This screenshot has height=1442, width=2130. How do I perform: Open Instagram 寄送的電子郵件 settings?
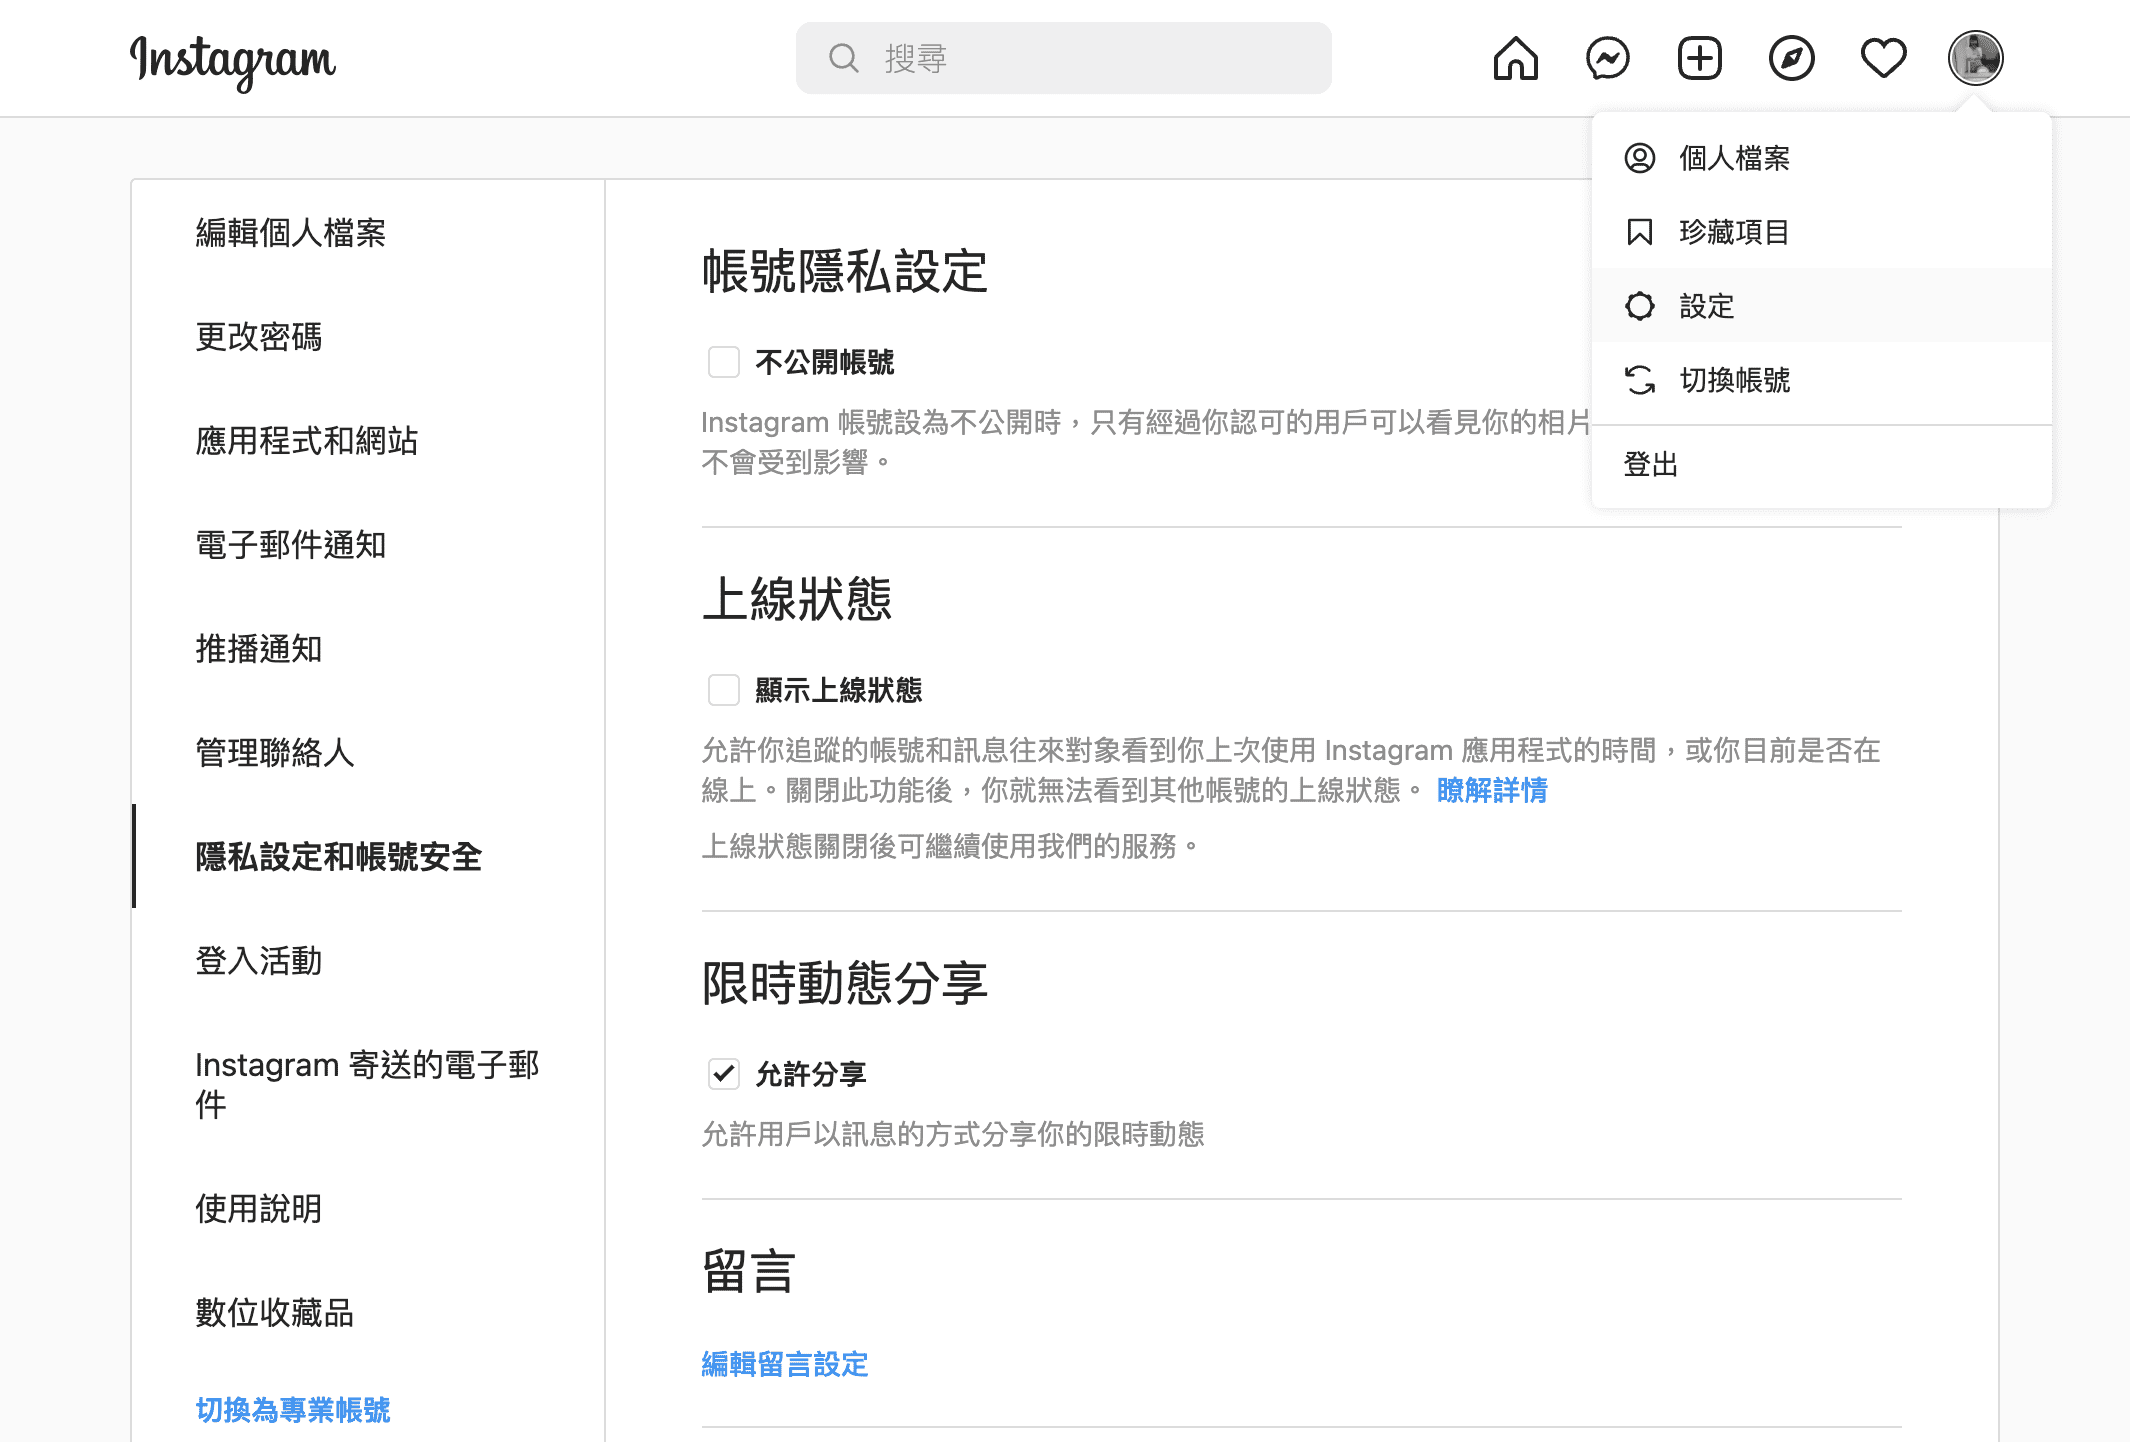[x=368, y=1085]
